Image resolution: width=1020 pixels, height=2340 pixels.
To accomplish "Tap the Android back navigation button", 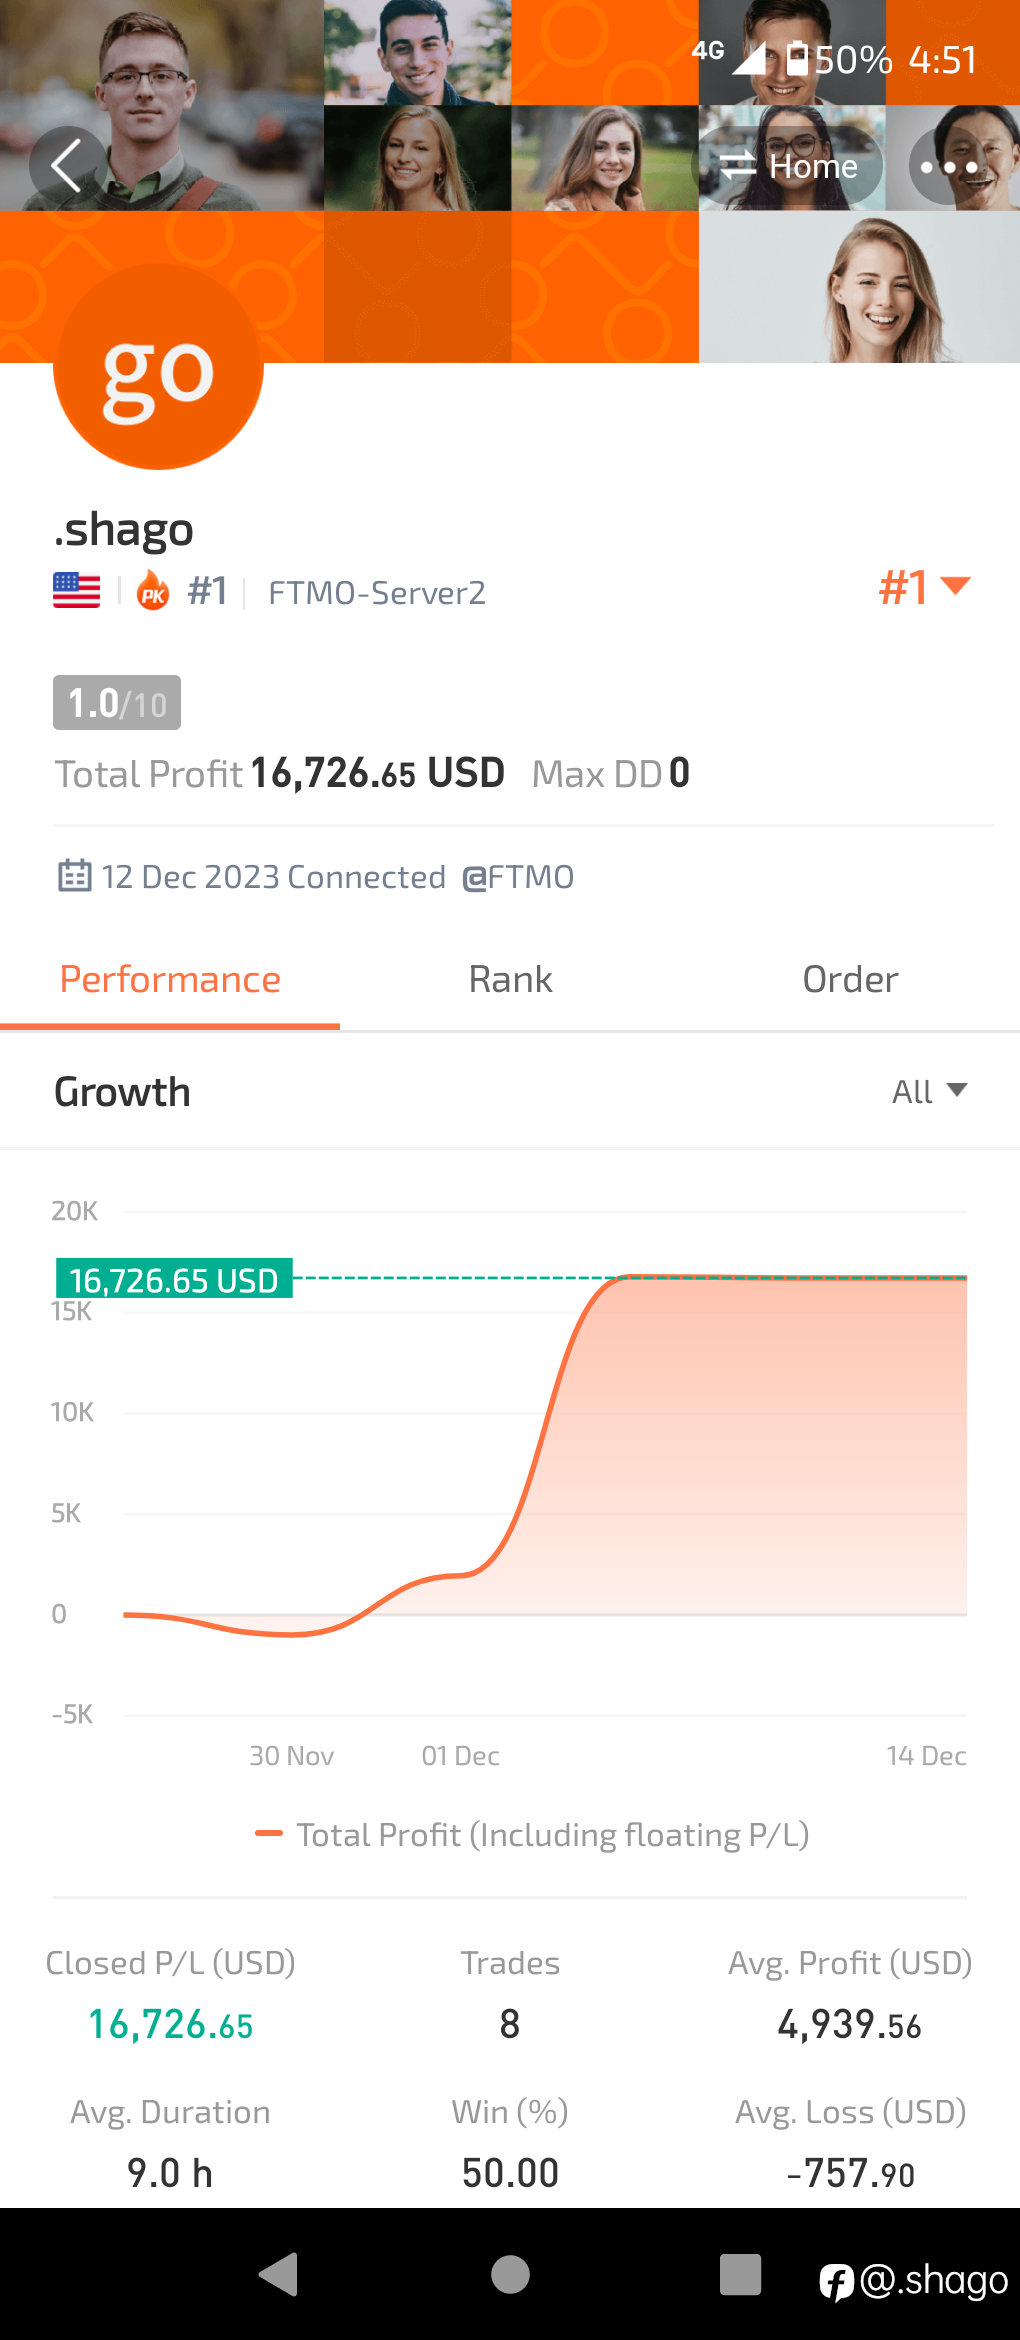I will click(279, 2275).
